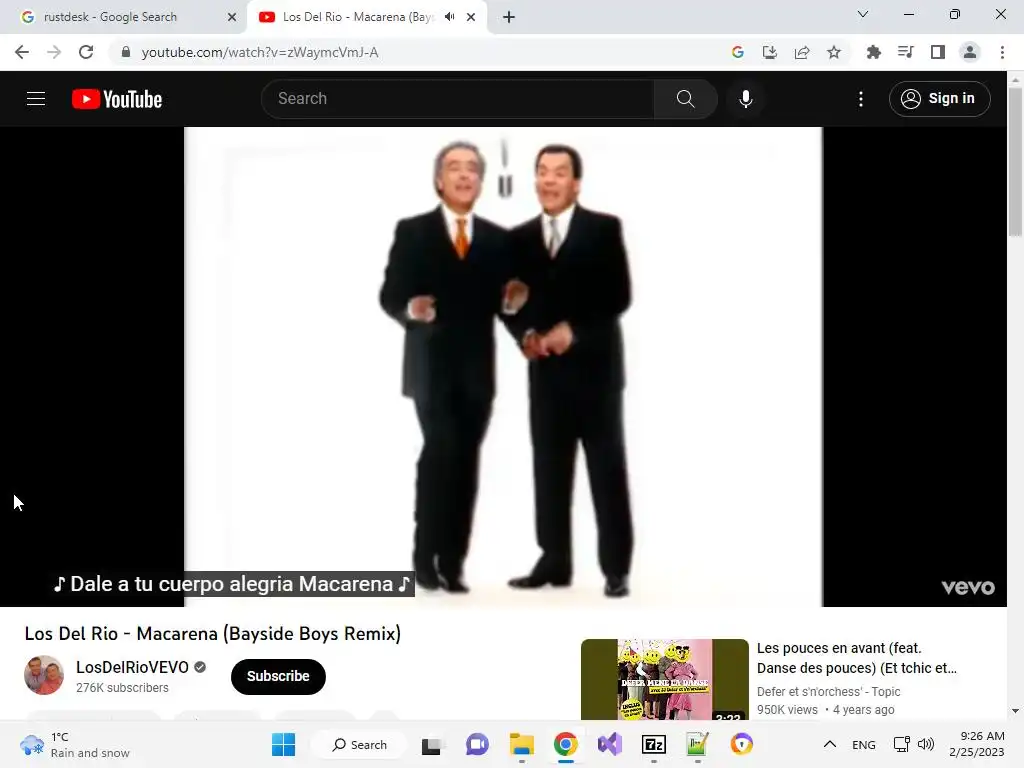Open Defer et s'norchess' - Topic channel

(x=828, y=691)
